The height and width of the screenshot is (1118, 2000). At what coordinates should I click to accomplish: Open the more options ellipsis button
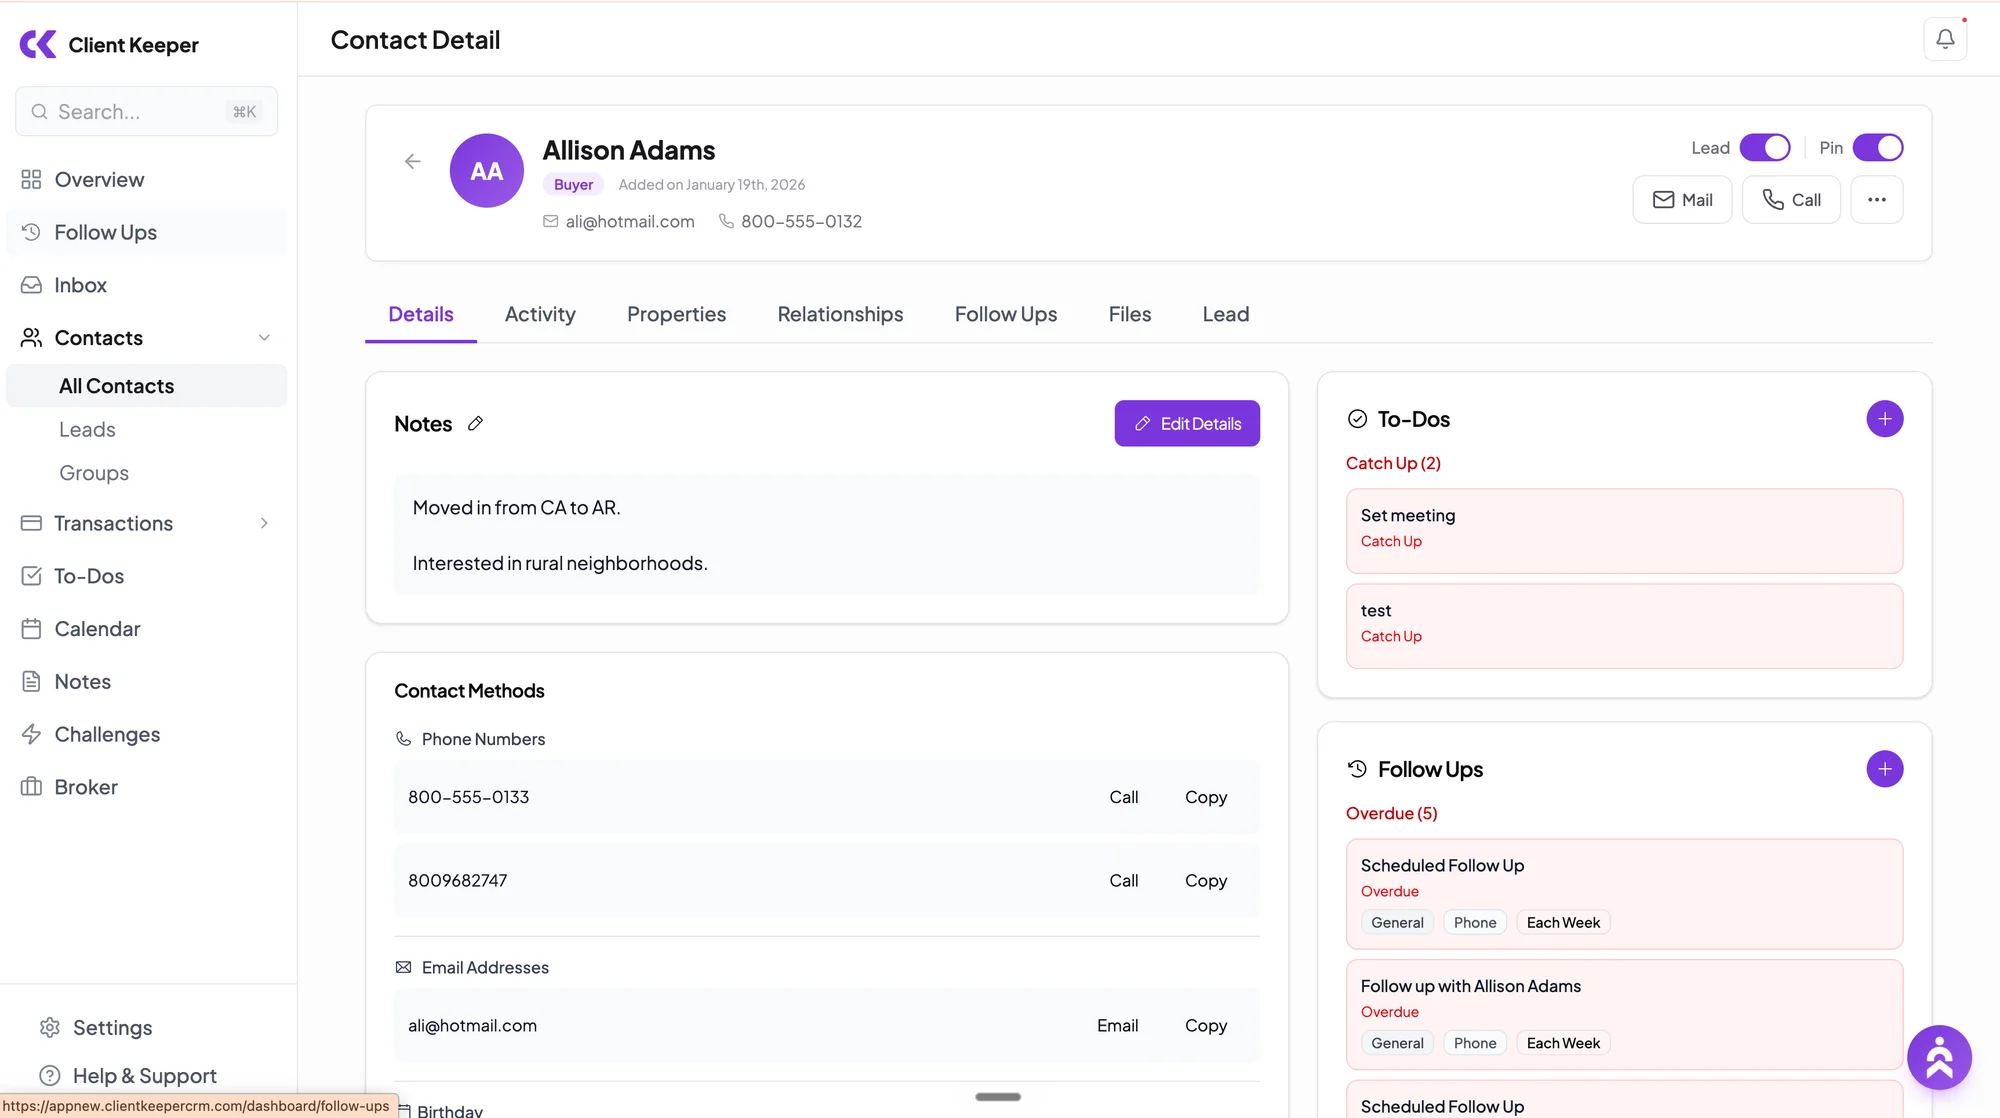1877,200
